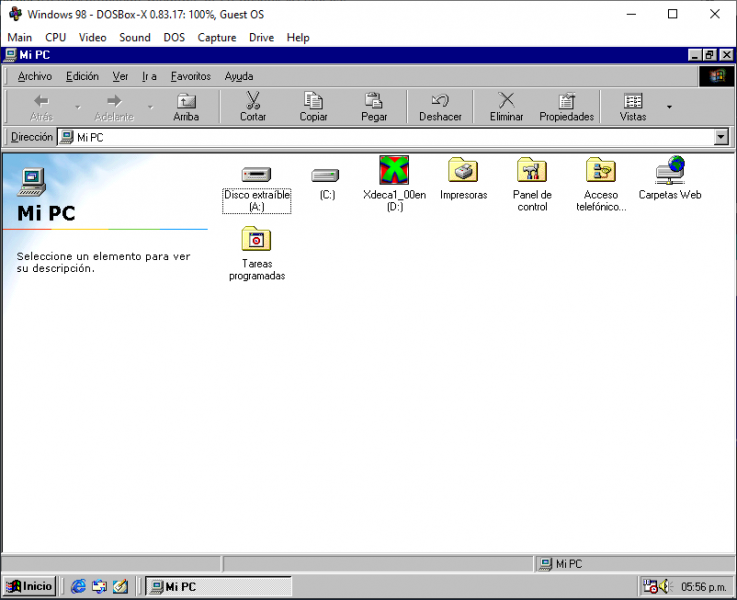Open the Favoritos menu
This screenshot has height=600, width=737.
[190, 76]
